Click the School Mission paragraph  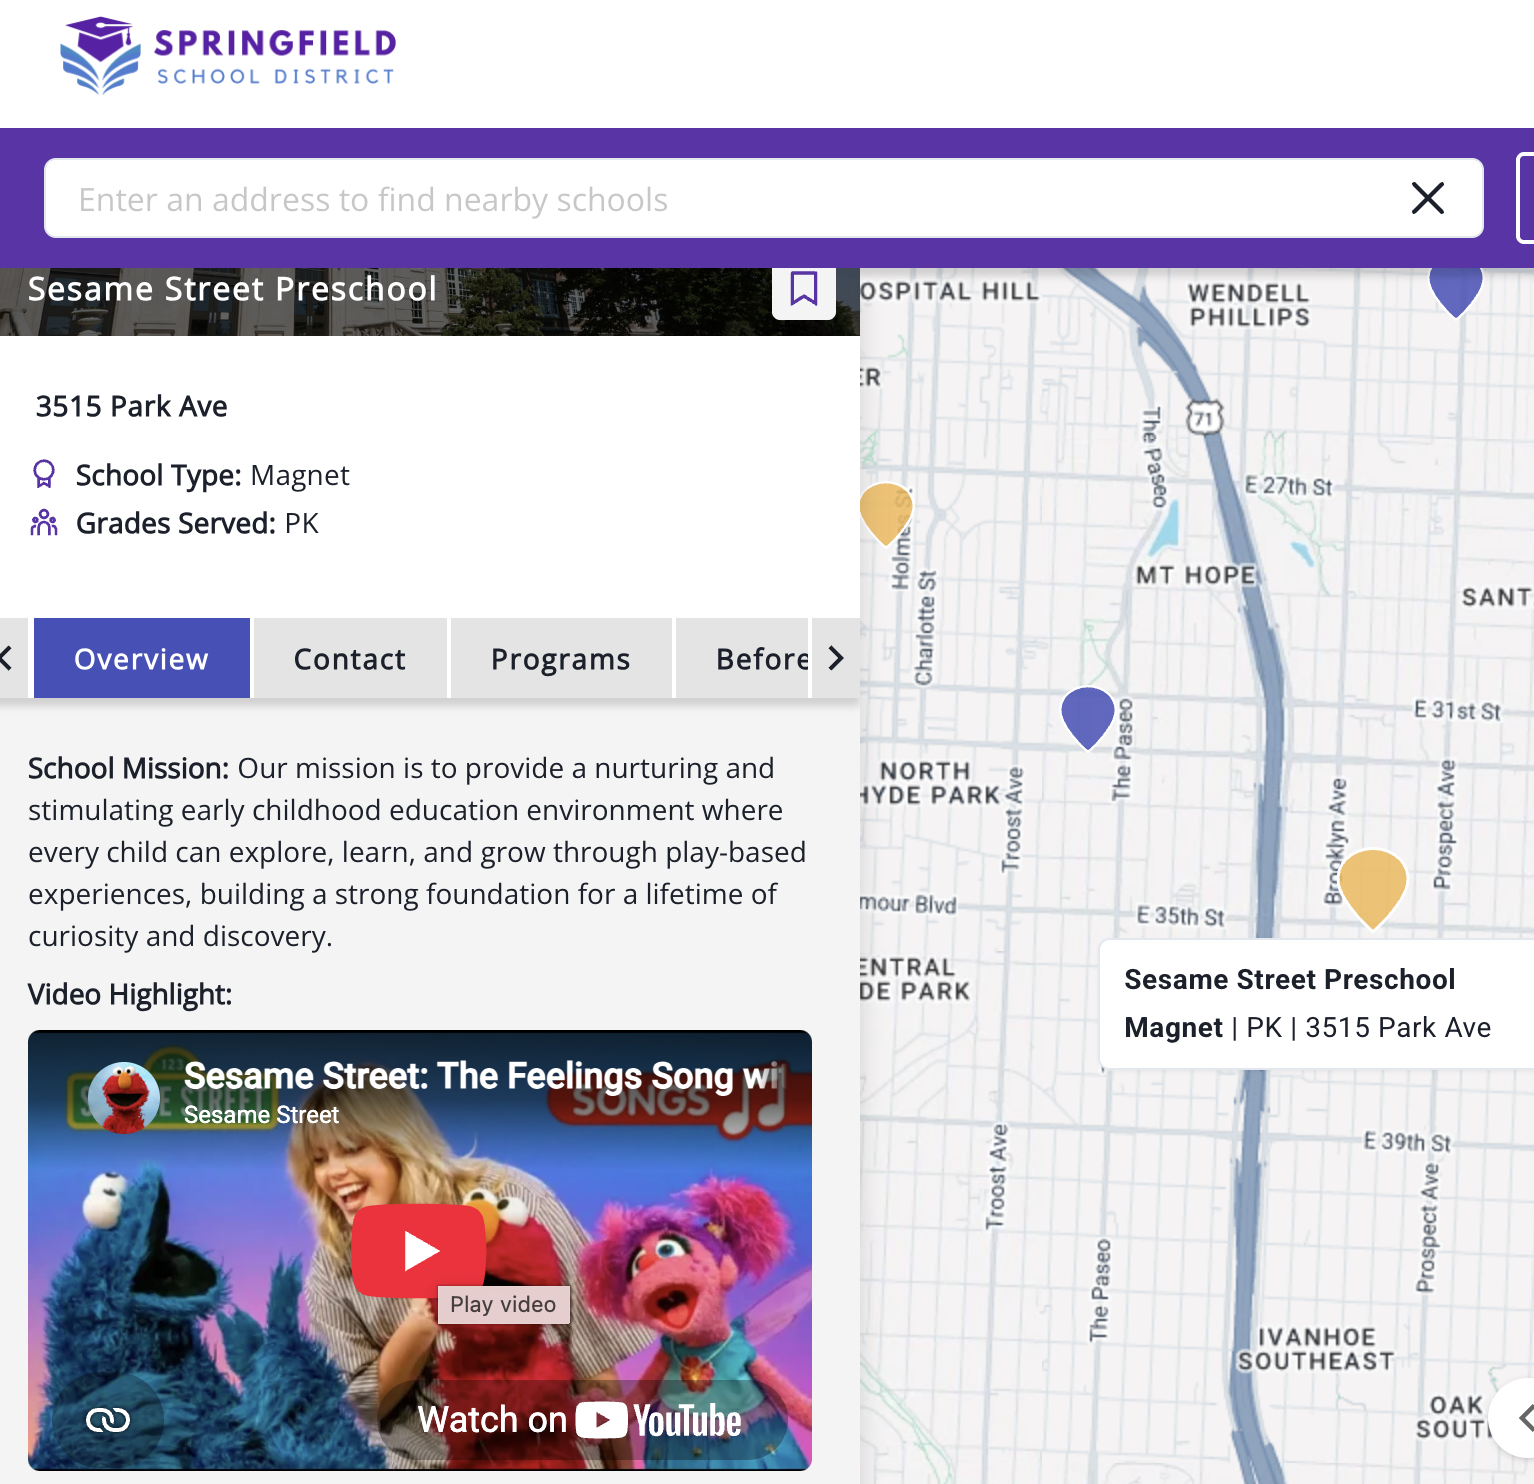(418, 852)
